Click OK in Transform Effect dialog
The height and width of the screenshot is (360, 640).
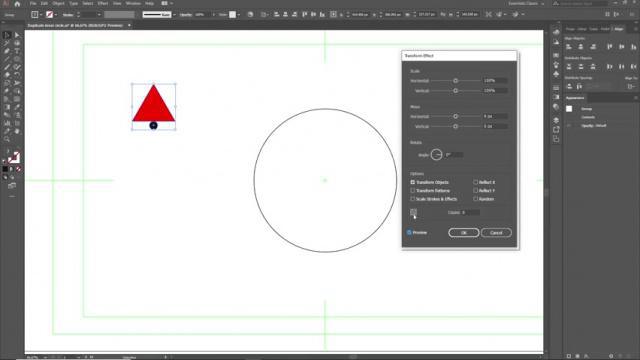tap(464, 233)
